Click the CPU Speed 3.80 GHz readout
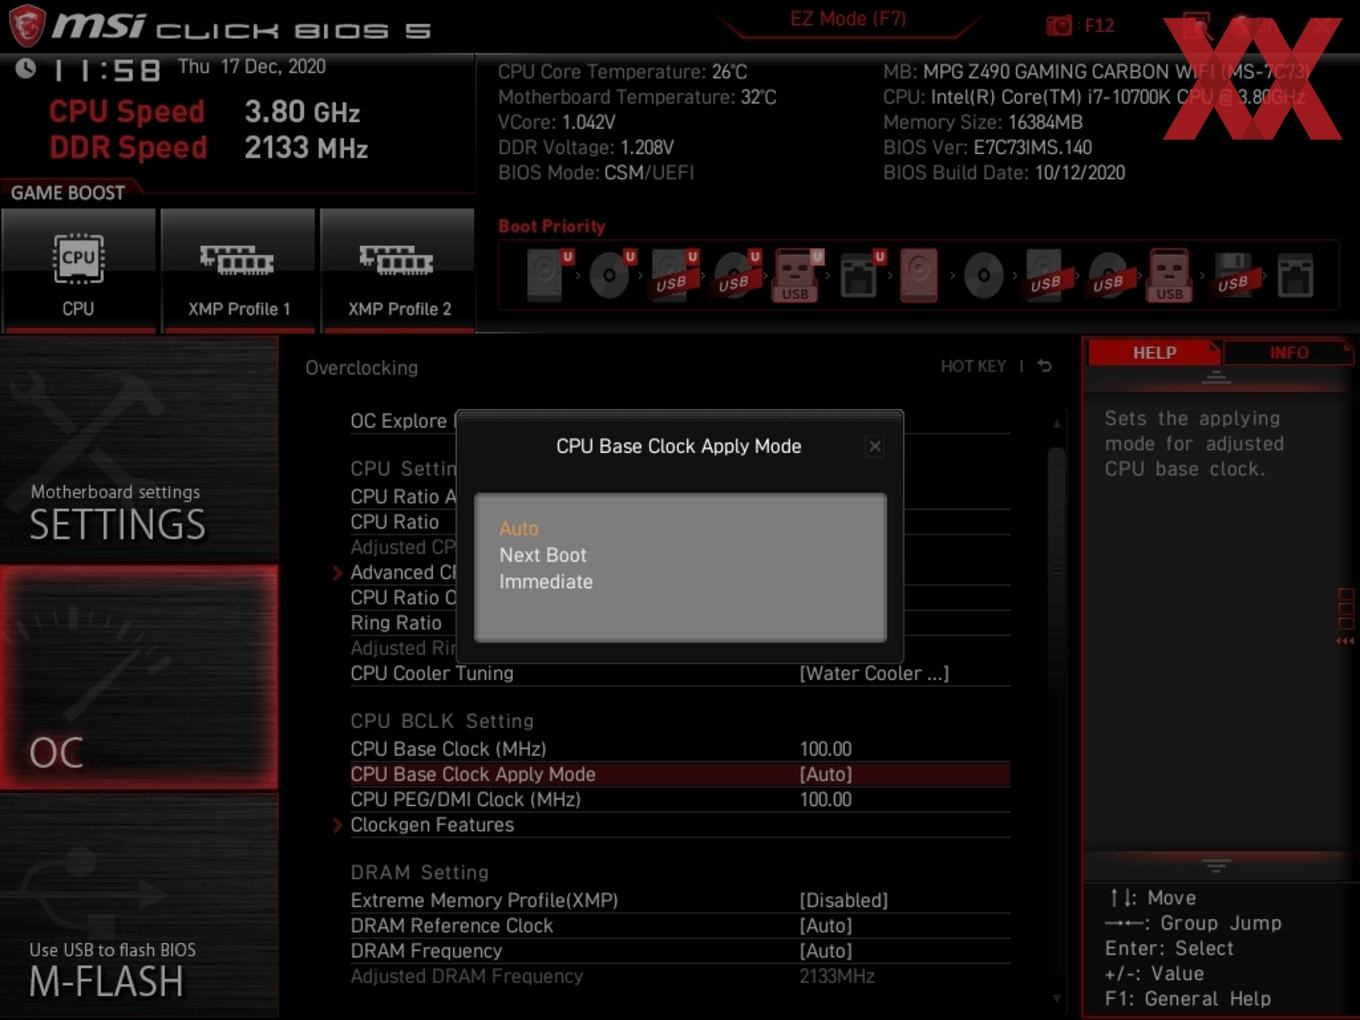1360x1020 pixels. (205, 111)
